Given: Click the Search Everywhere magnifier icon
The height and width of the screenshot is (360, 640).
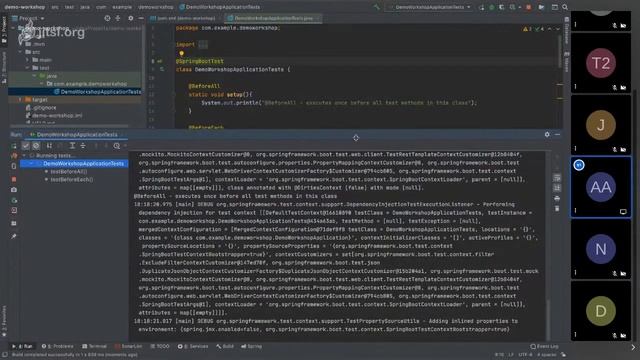Looking at the screenshot, I should coord(565,7).
